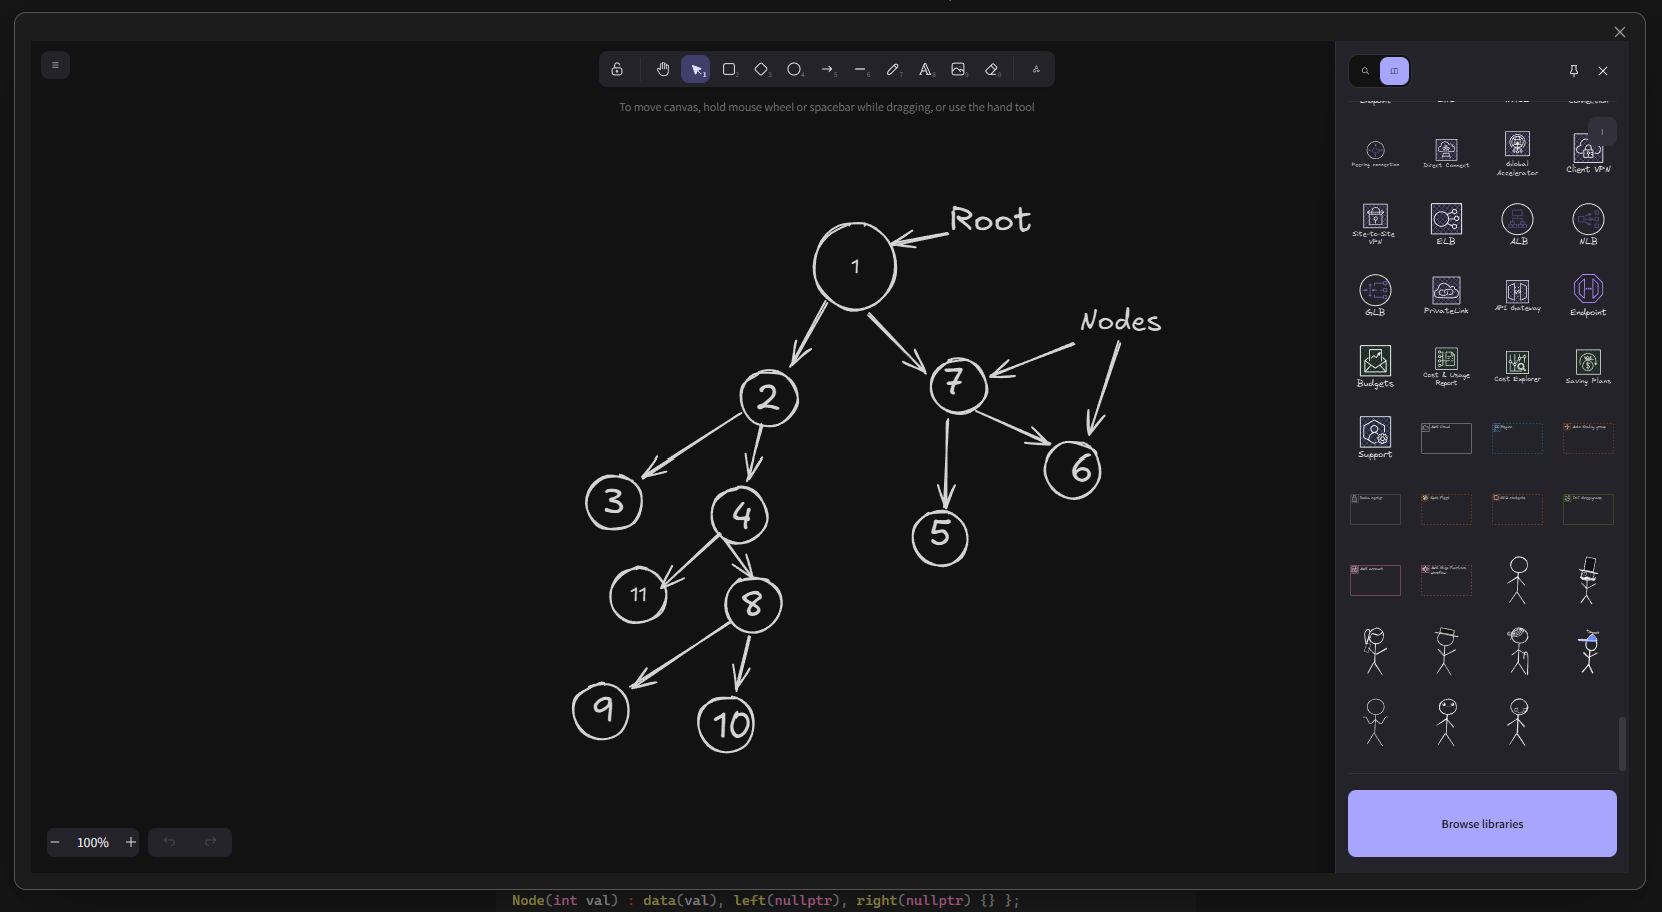Viewport: 1662px width, 912px height.
Task: Click the undo arrow button
Action: coord(169,842)
